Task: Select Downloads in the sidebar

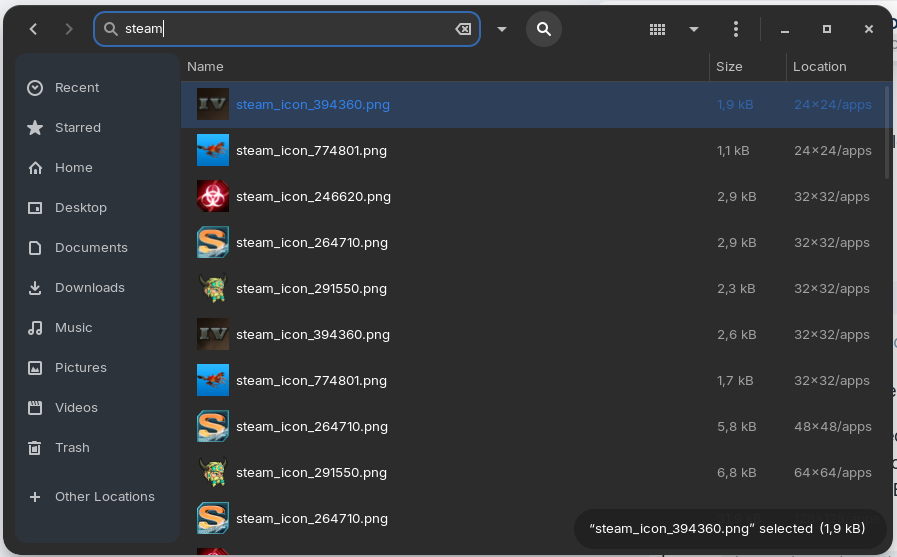Action: (x=89, y=288)
